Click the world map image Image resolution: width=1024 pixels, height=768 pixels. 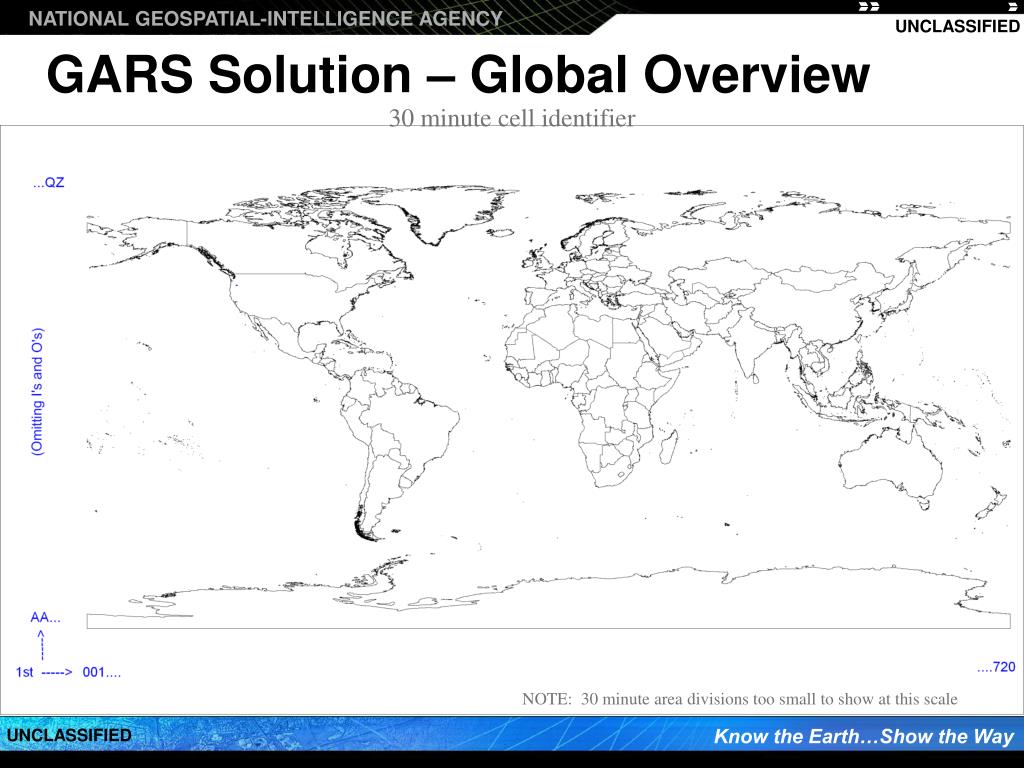point(549,408)
